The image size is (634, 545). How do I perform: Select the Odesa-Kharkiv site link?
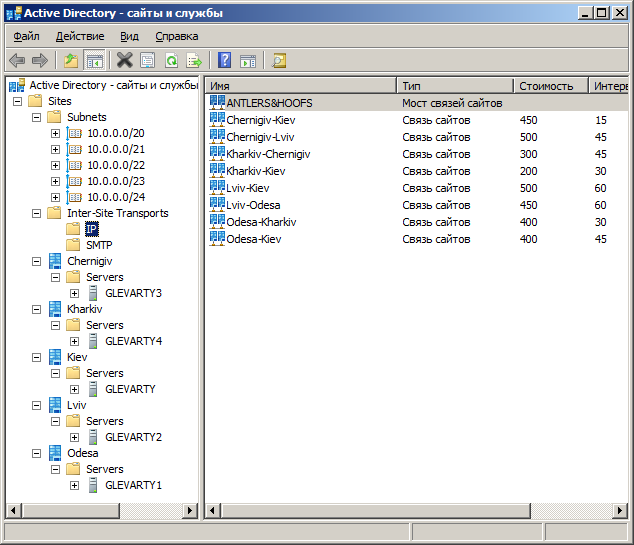[261, 222]
